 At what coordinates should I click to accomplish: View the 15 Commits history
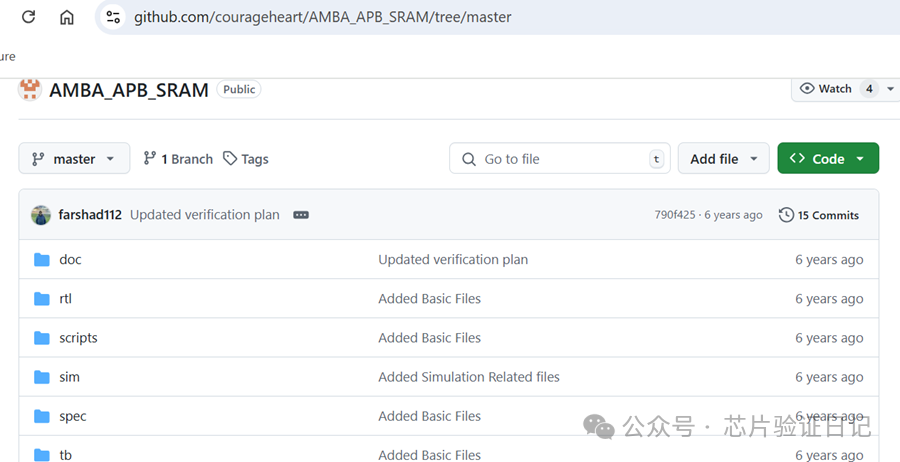(819, 215)
